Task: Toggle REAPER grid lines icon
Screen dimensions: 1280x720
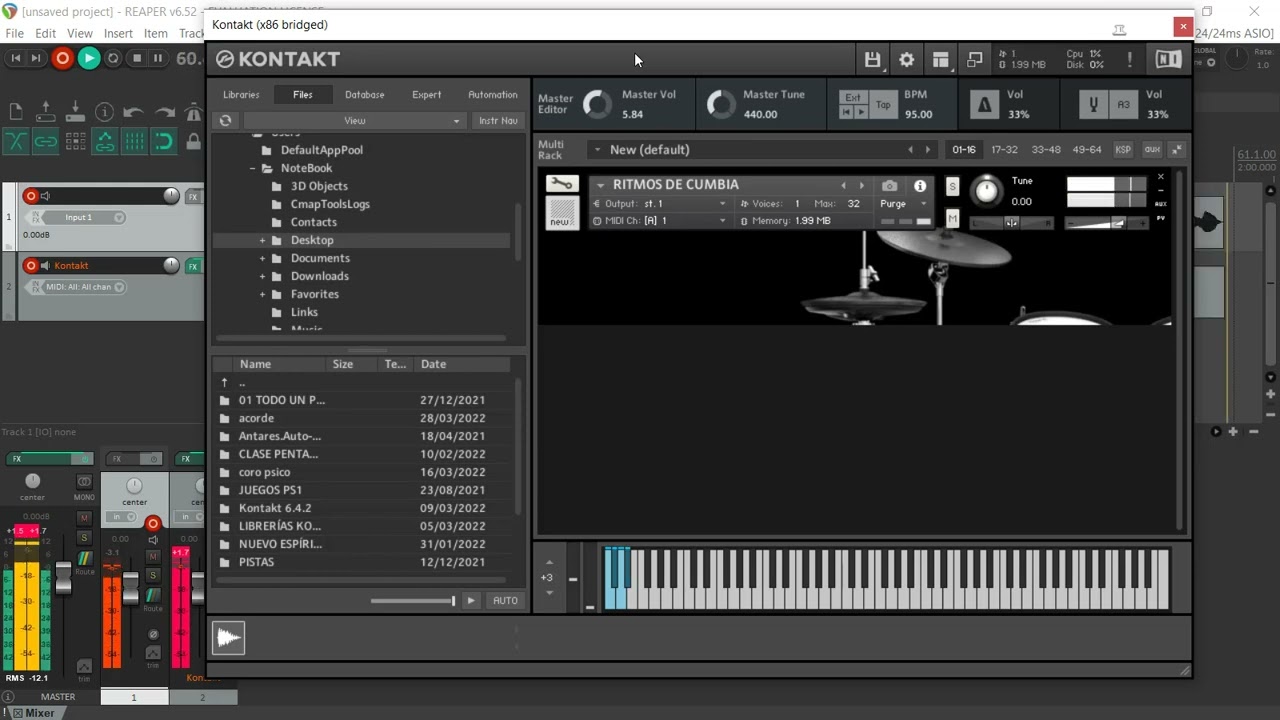Action: point(134,142)
